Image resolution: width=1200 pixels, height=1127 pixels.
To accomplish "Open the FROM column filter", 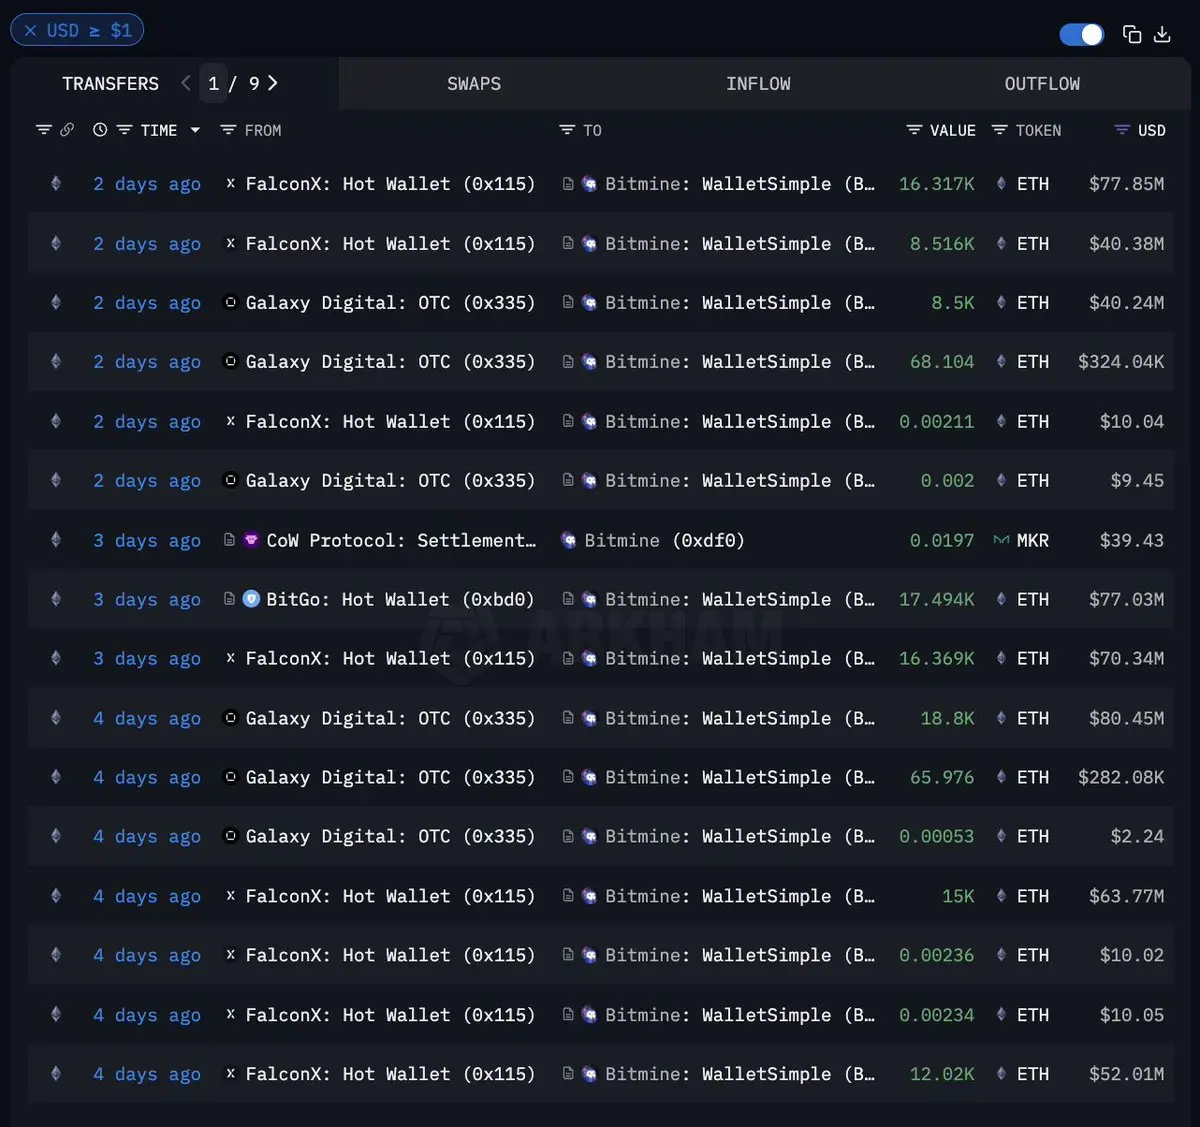I will [228, 130].
